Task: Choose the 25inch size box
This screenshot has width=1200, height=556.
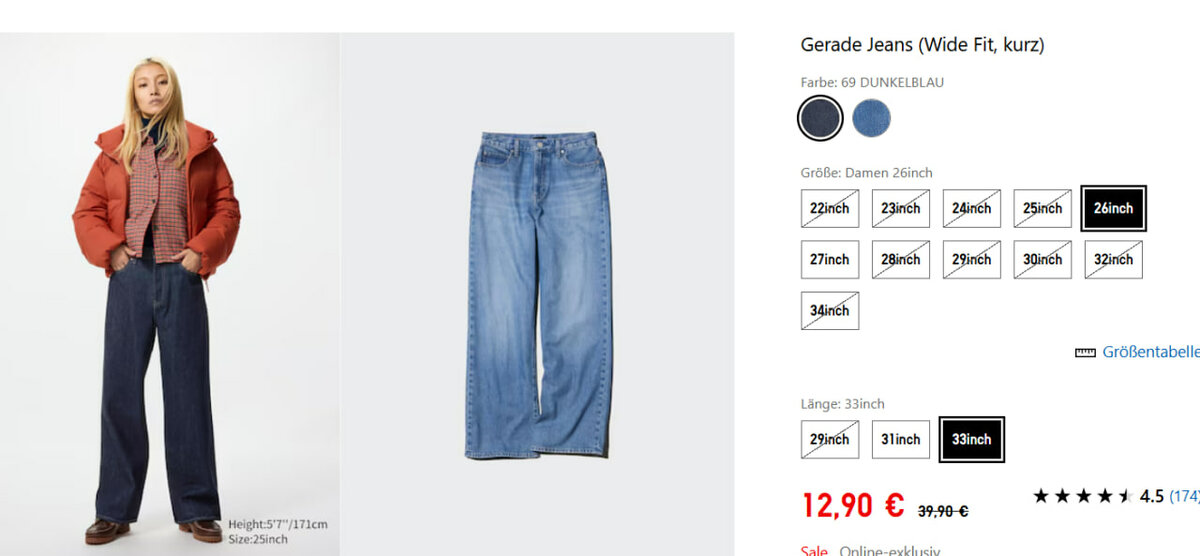Action: pyautogui.click(x=1043, y=208)
